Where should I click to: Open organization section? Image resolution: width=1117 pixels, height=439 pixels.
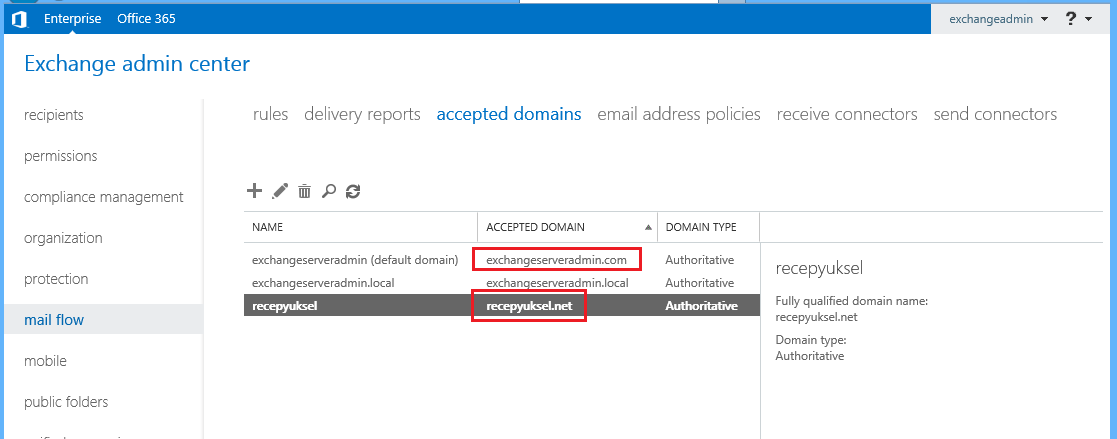pyautogui.click(x=63, y=238)
